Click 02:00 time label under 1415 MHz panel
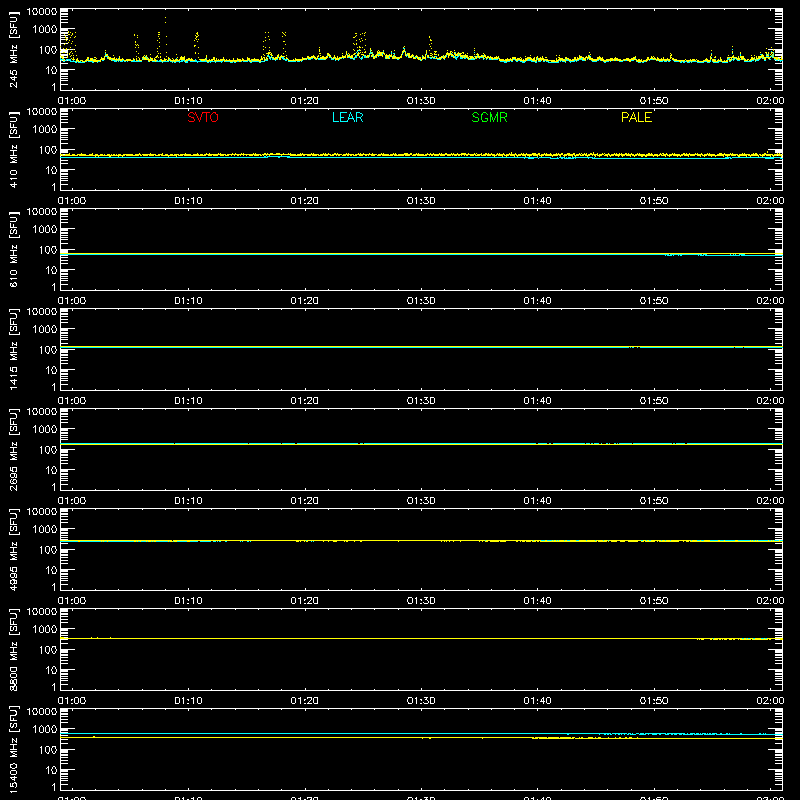This screenshot has height=800, width=800. tap(770, 401)
